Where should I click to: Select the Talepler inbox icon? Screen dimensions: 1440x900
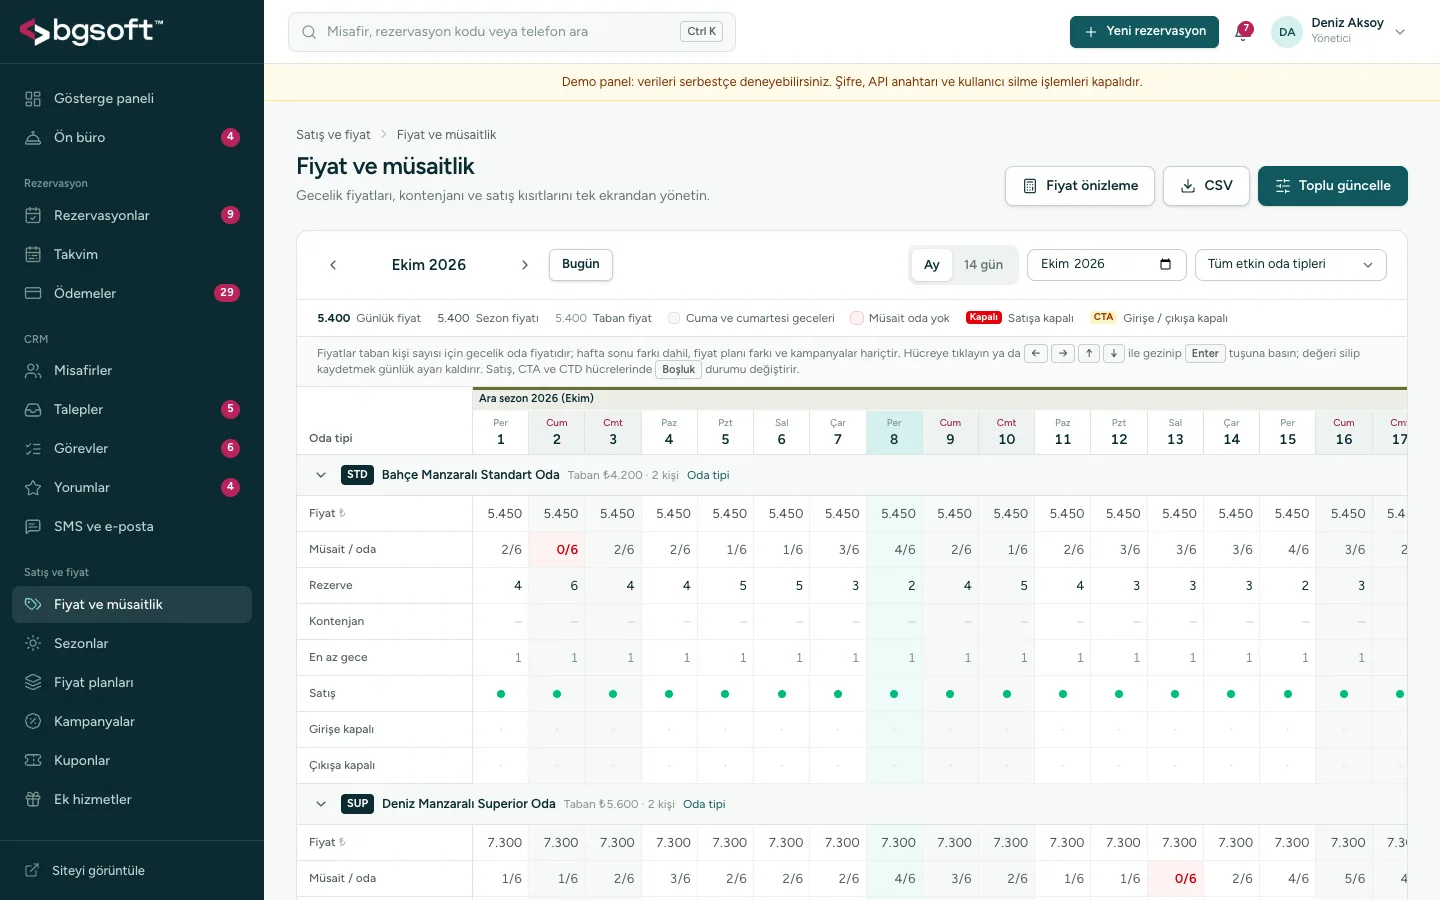pos(33,410)
